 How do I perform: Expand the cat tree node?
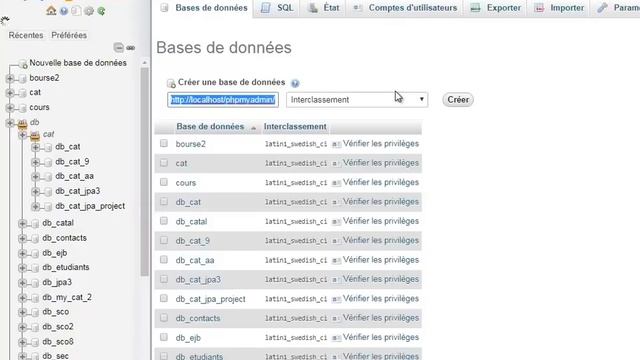pos(10,93)
